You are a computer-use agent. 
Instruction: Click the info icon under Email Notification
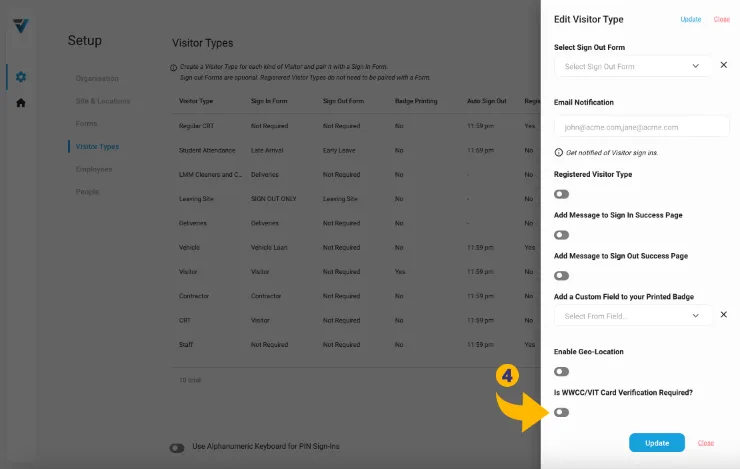558,153
